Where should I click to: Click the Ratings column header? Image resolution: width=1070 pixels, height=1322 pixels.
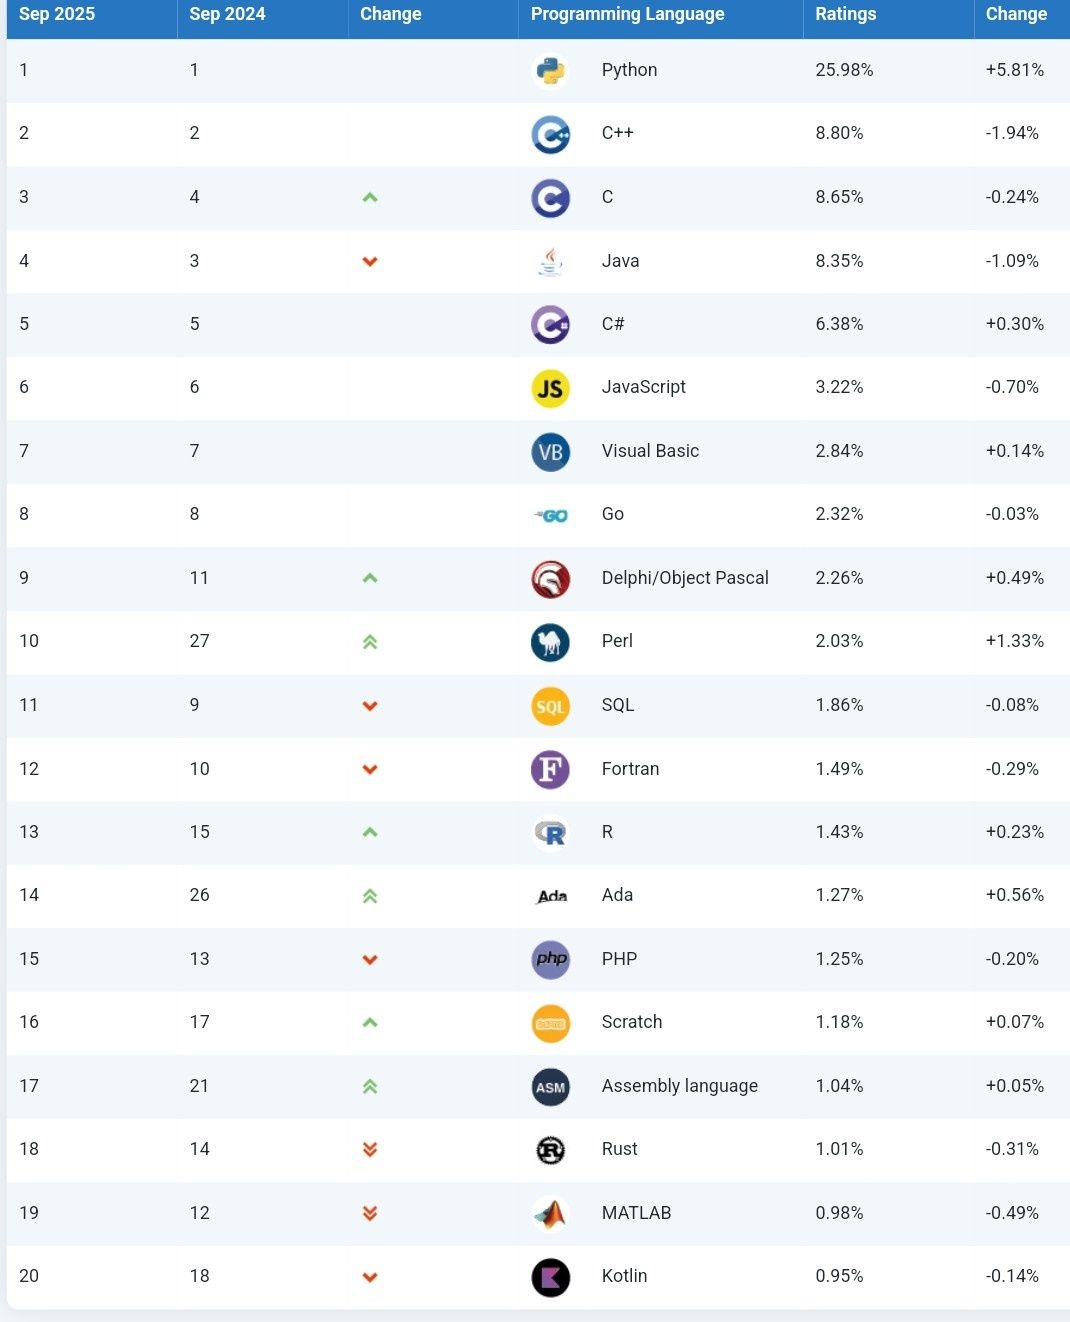click(x=845, y=14)
